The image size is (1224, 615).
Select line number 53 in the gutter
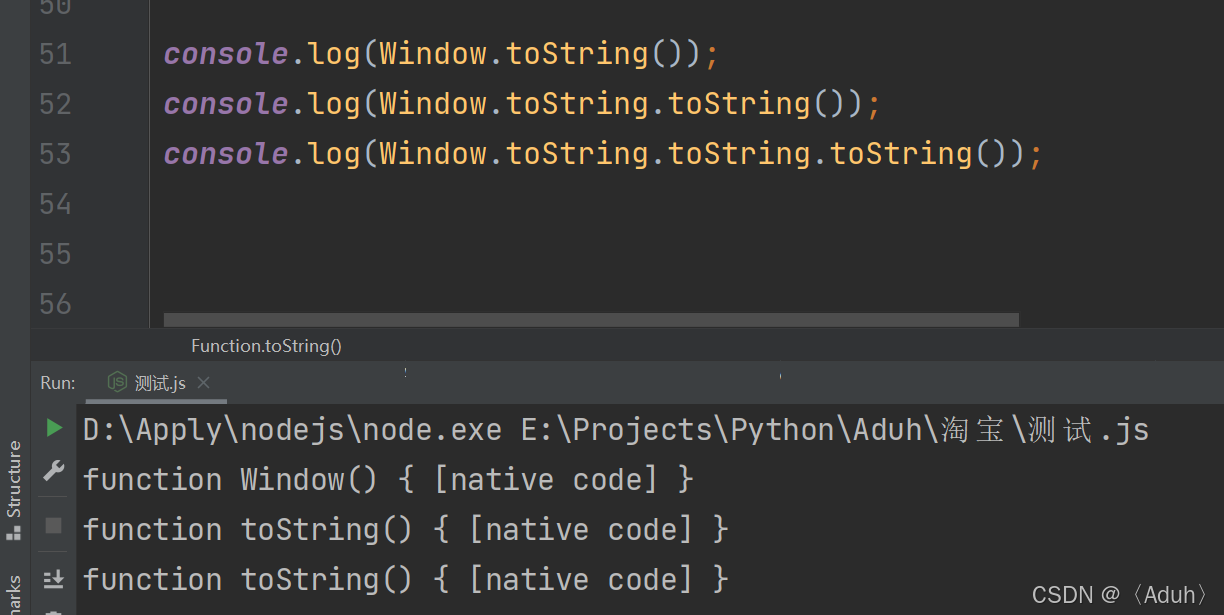point(55,152)
